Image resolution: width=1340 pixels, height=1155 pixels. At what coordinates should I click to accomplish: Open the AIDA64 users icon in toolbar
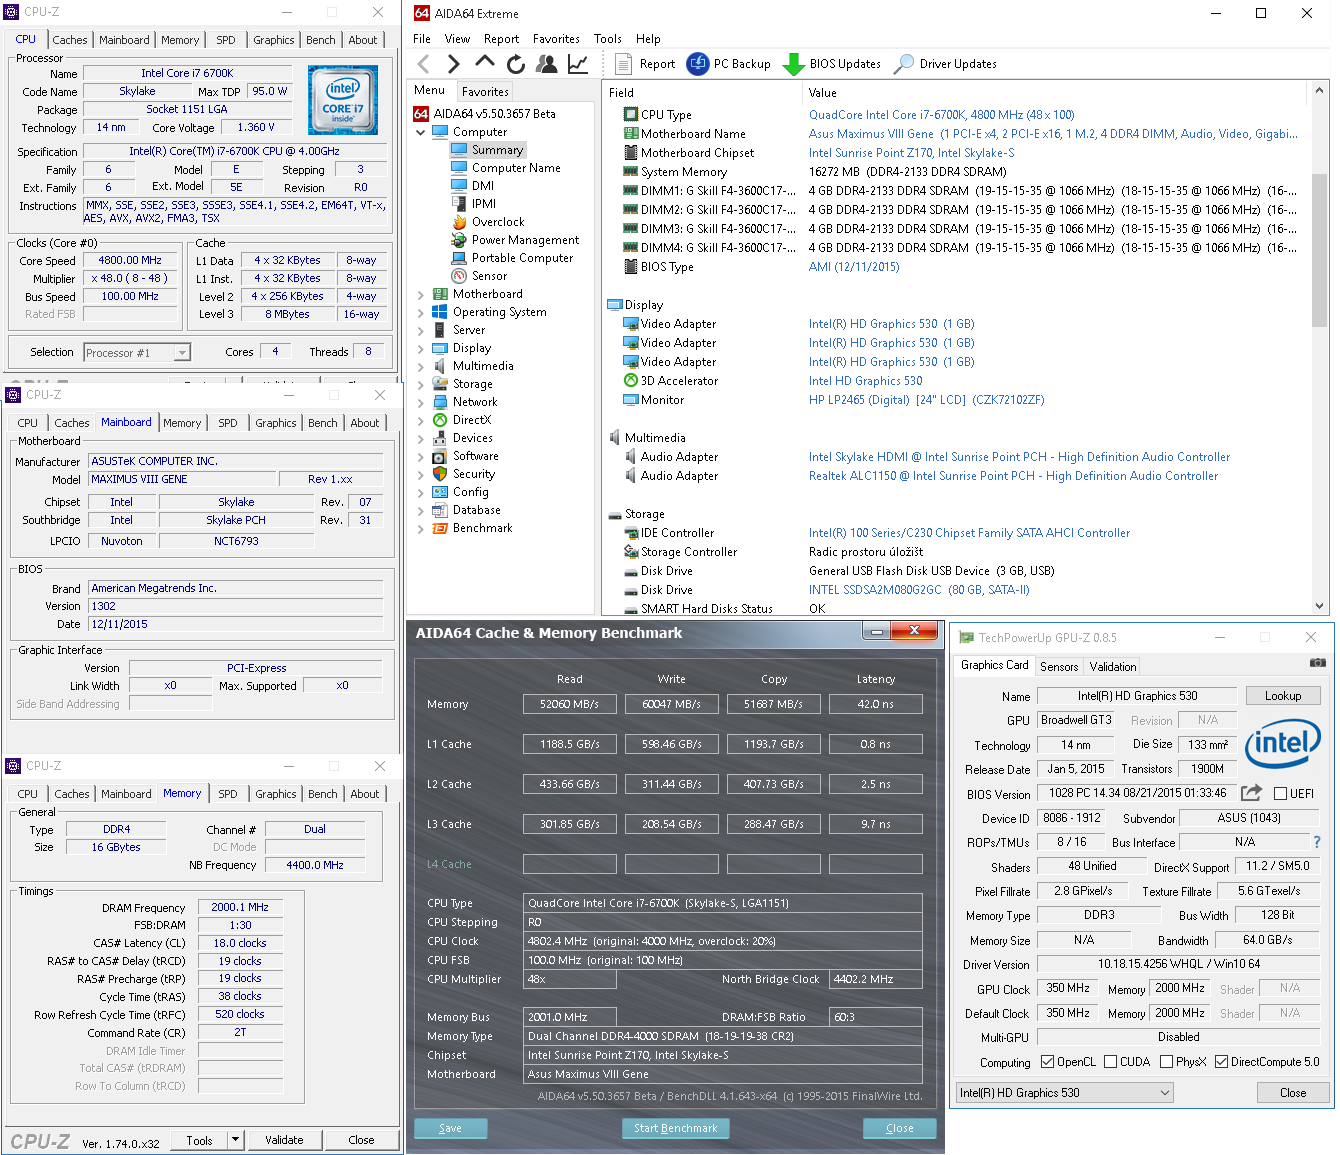(547, 64)
